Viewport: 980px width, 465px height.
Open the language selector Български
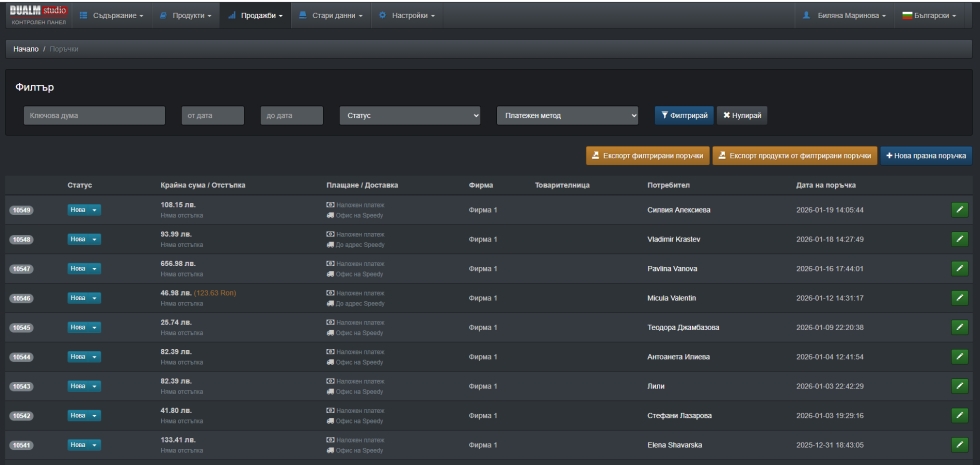pos(929,15)
